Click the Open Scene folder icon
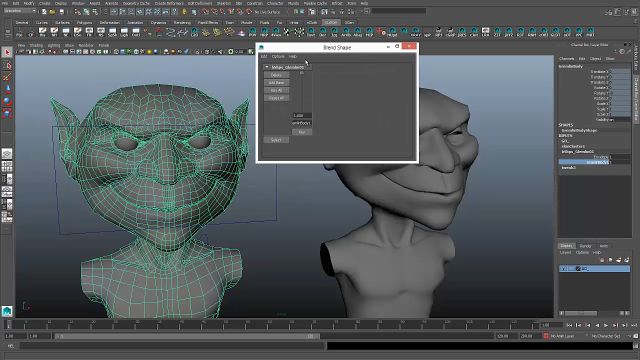640x360 pixels. 53,12
